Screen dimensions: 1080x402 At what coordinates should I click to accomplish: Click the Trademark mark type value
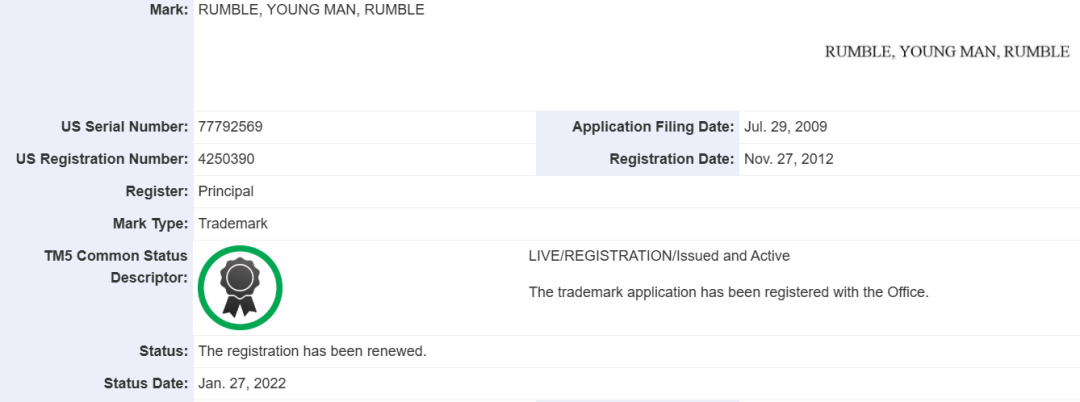point(233,224)
